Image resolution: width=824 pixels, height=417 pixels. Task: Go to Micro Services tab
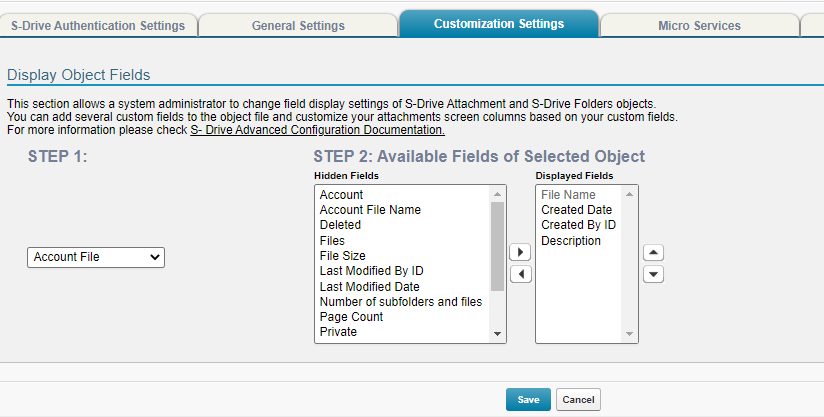point(699,25)
